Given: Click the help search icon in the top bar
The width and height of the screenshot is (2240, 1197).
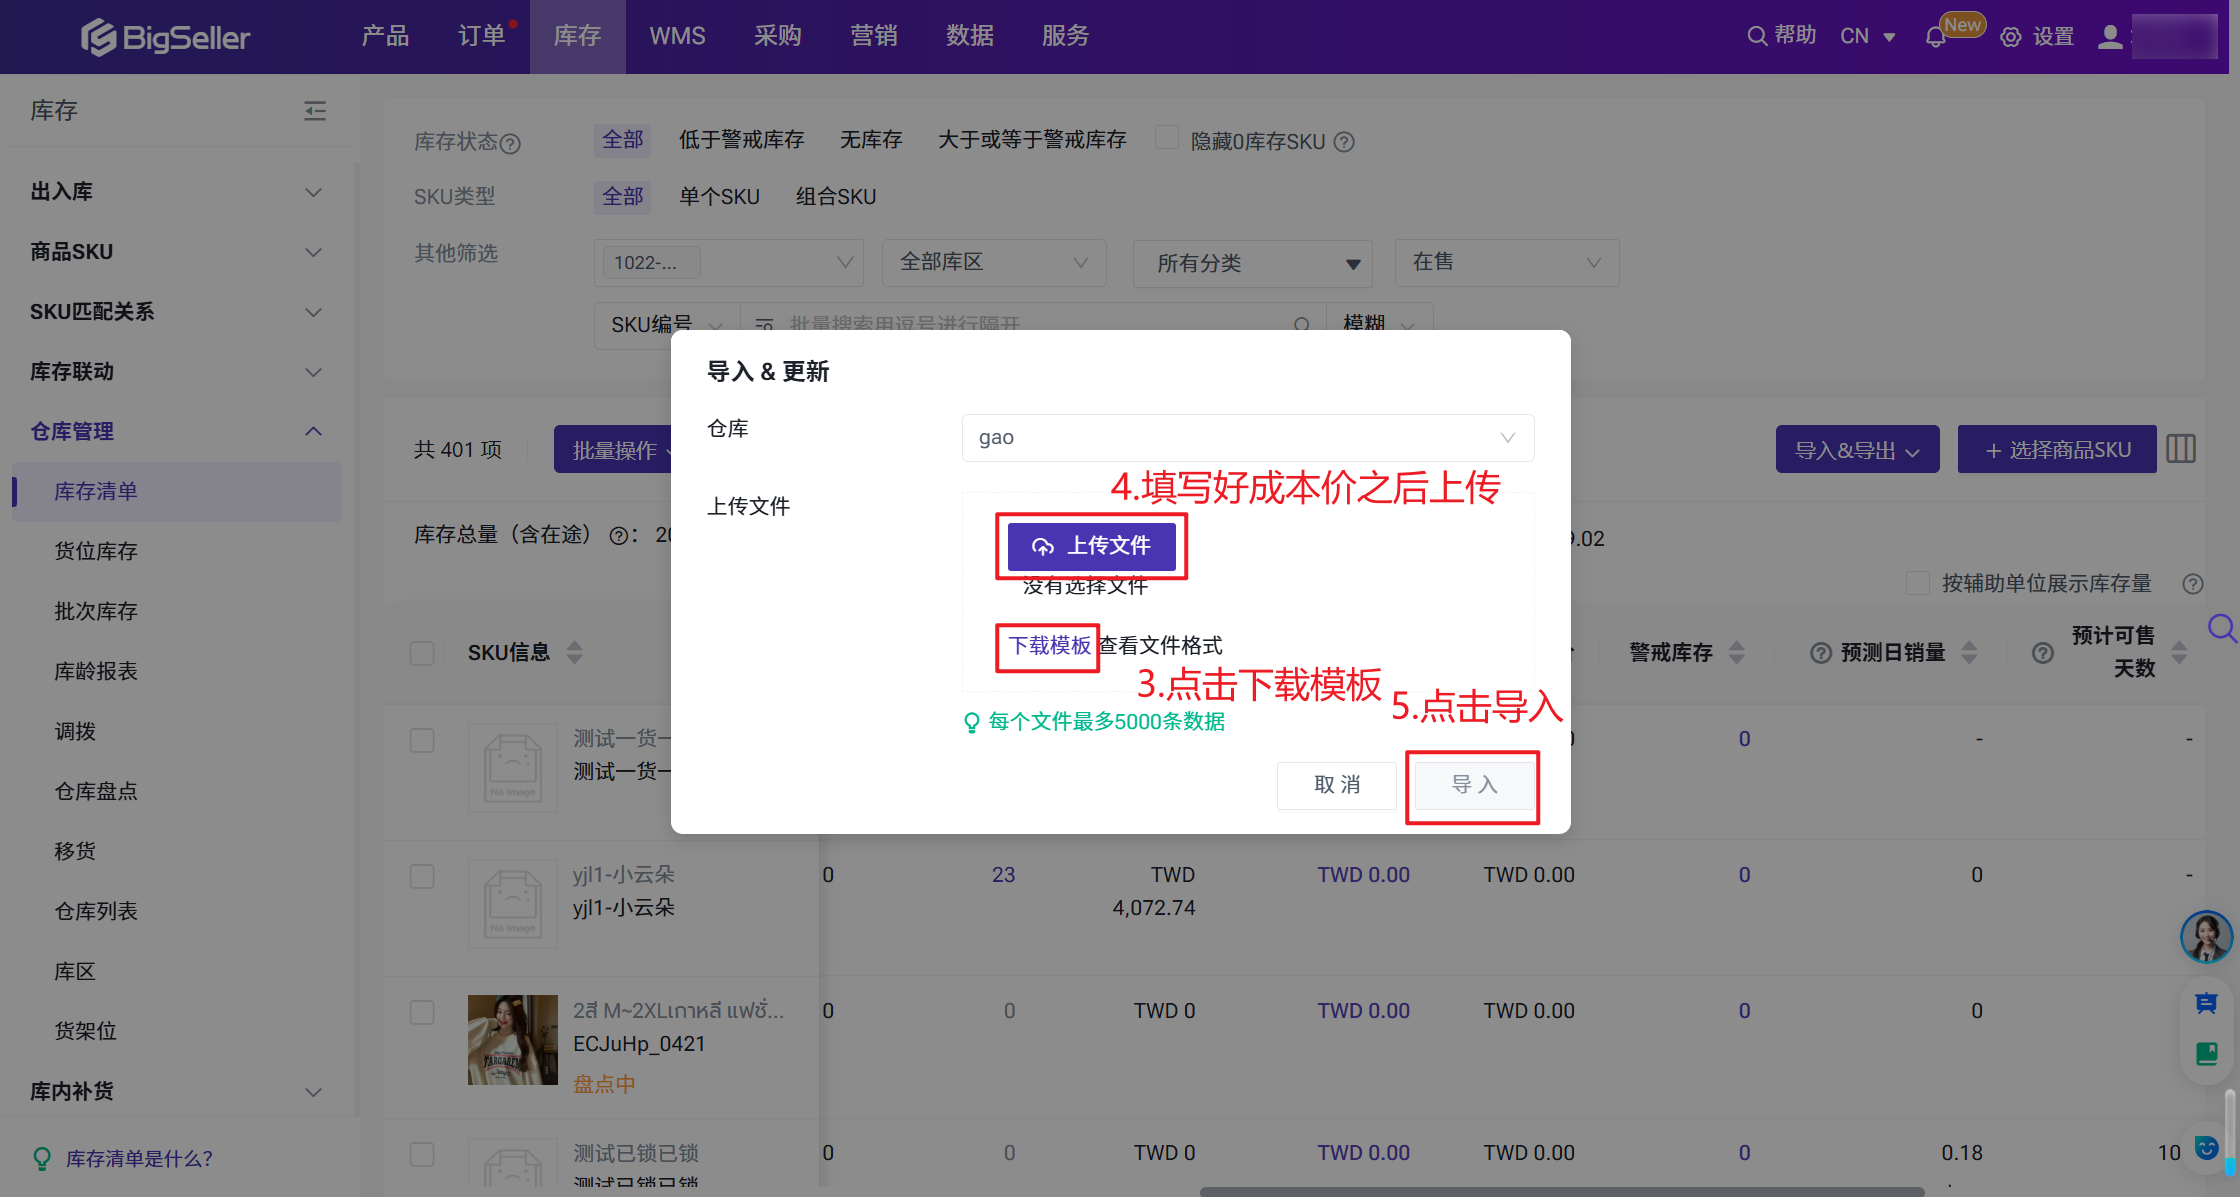Looking at the screenshot, I should coord(1757,36).
